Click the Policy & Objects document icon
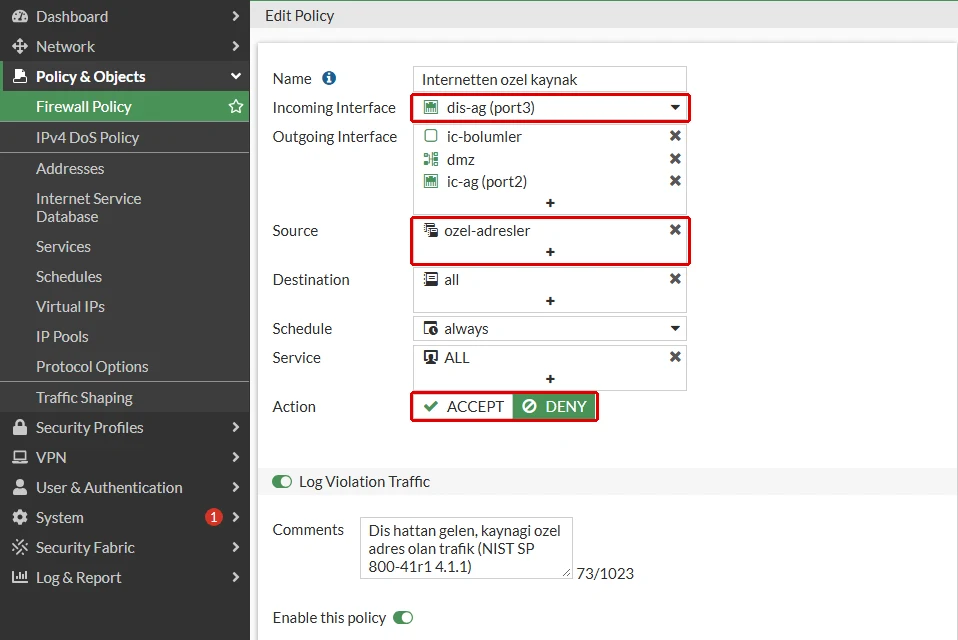 coord(20,76)
